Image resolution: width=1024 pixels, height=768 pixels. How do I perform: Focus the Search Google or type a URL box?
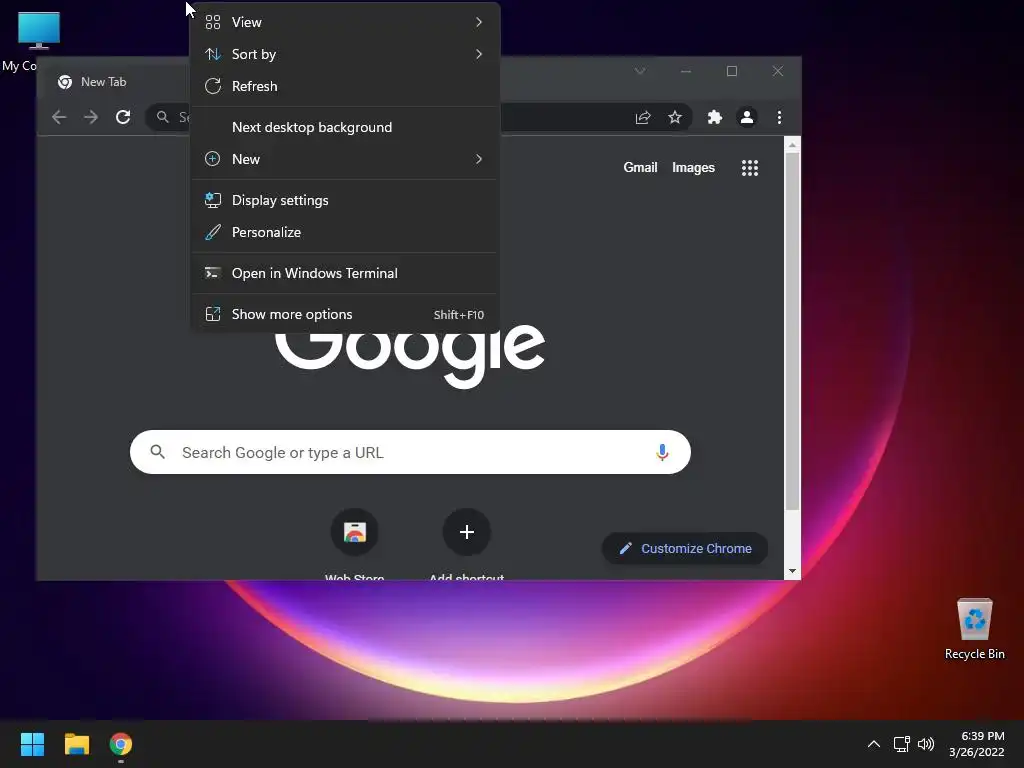coord(410,452)
